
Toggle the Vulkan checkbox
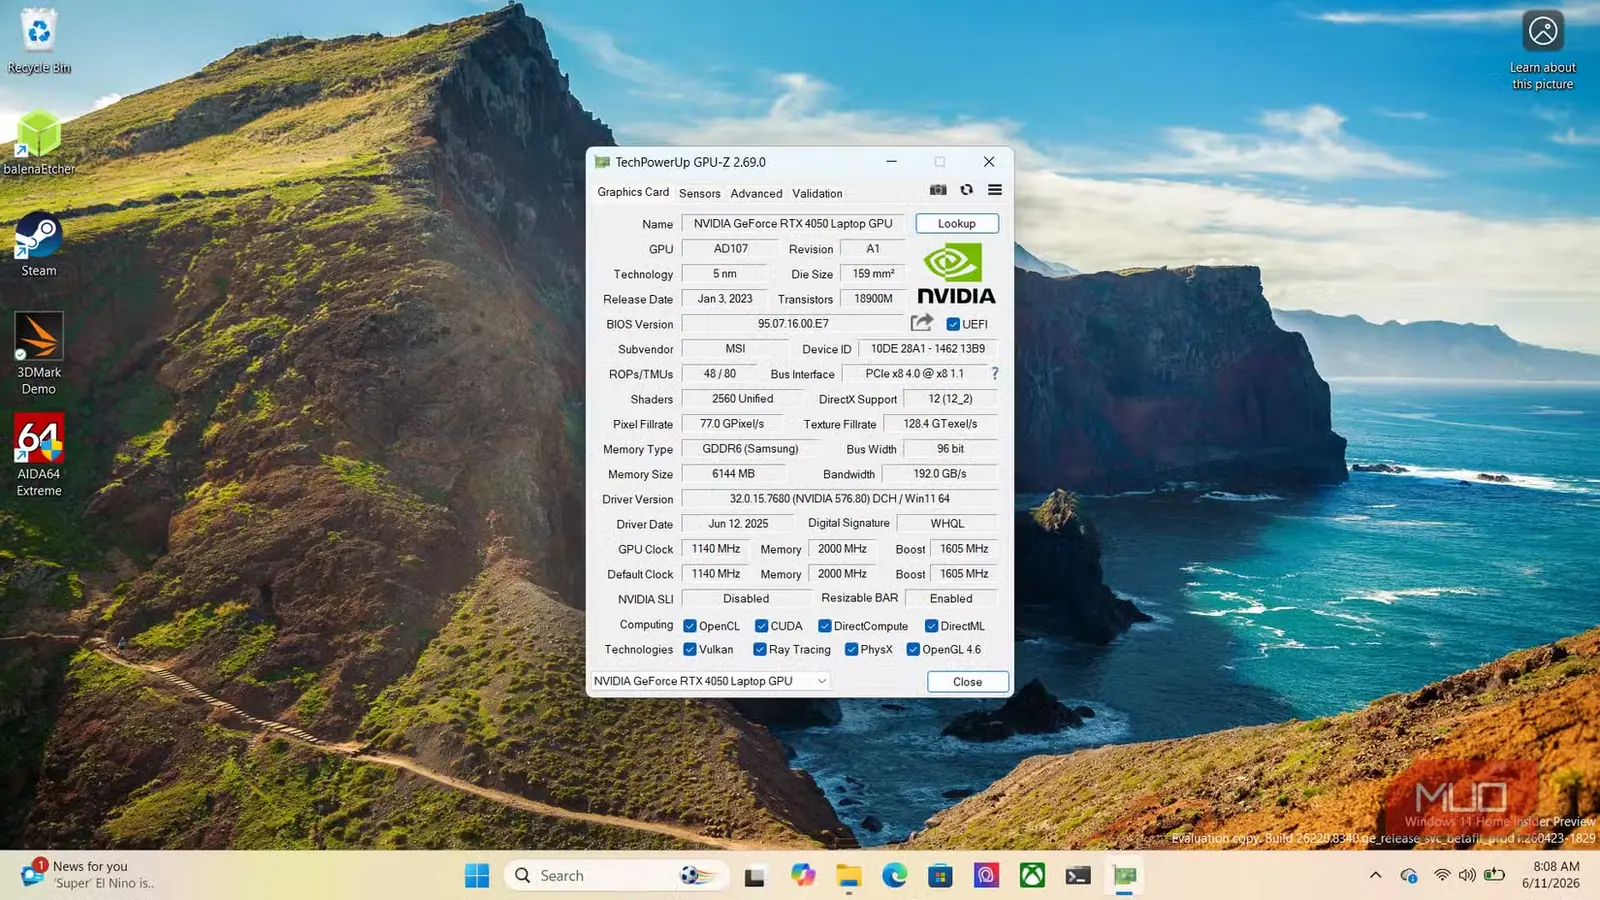tap(690, 649)
